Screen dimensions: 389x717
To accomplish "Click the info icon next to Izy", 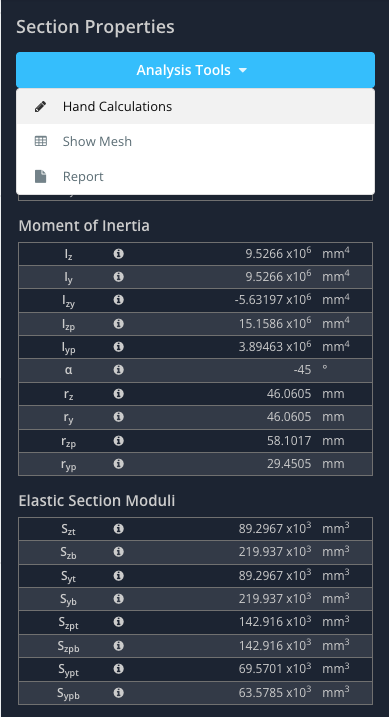I will pyautogui.click(x=118, y=300).
